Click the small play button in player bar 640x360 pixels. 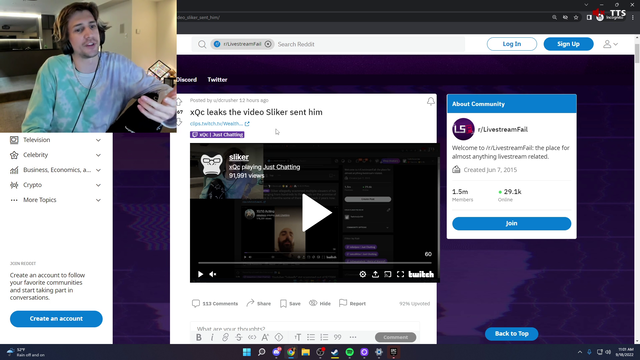point(200,274)
